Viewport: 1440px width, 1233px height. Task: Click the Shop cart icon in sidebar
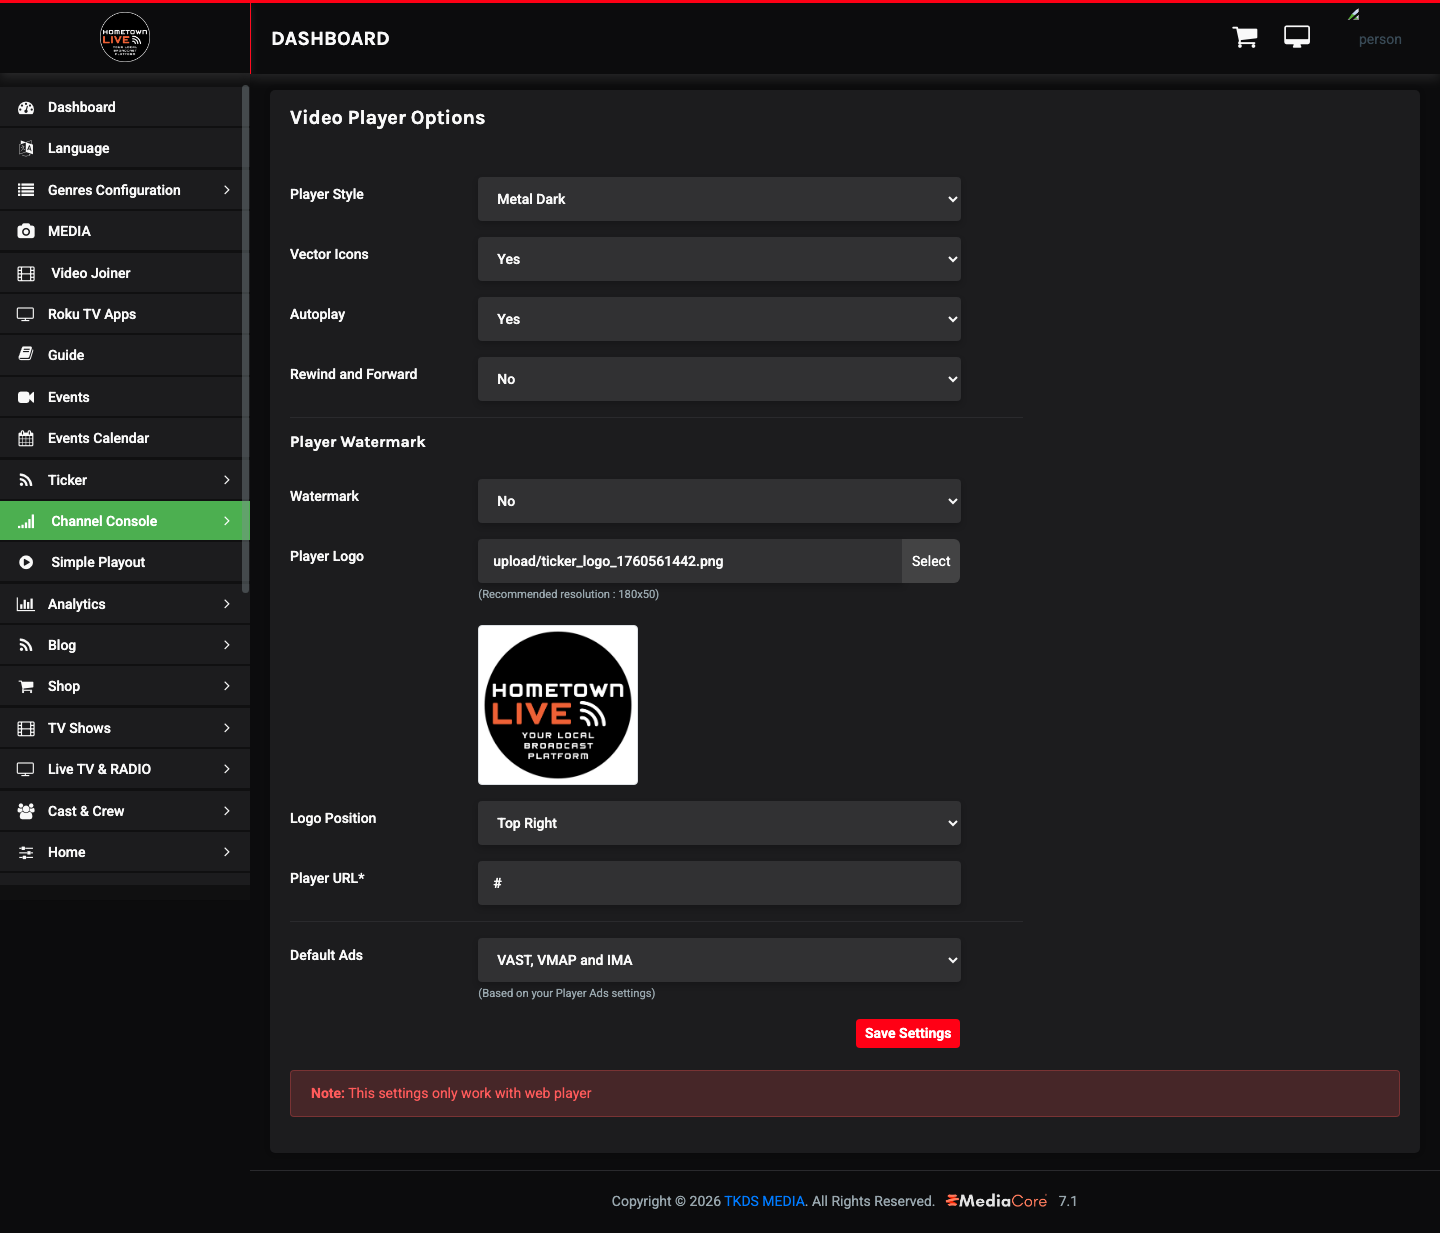coord(26,686)
